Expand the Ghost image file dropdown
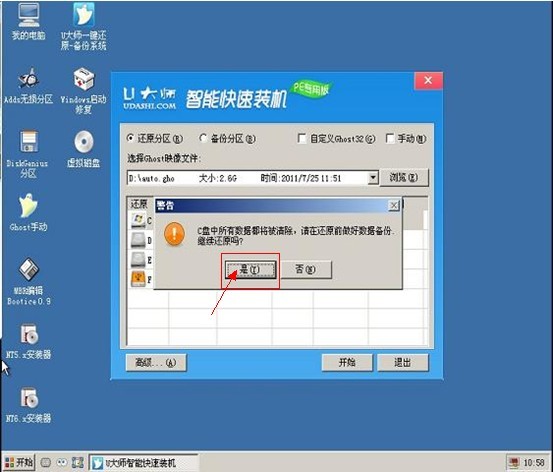 pos(373,178)
